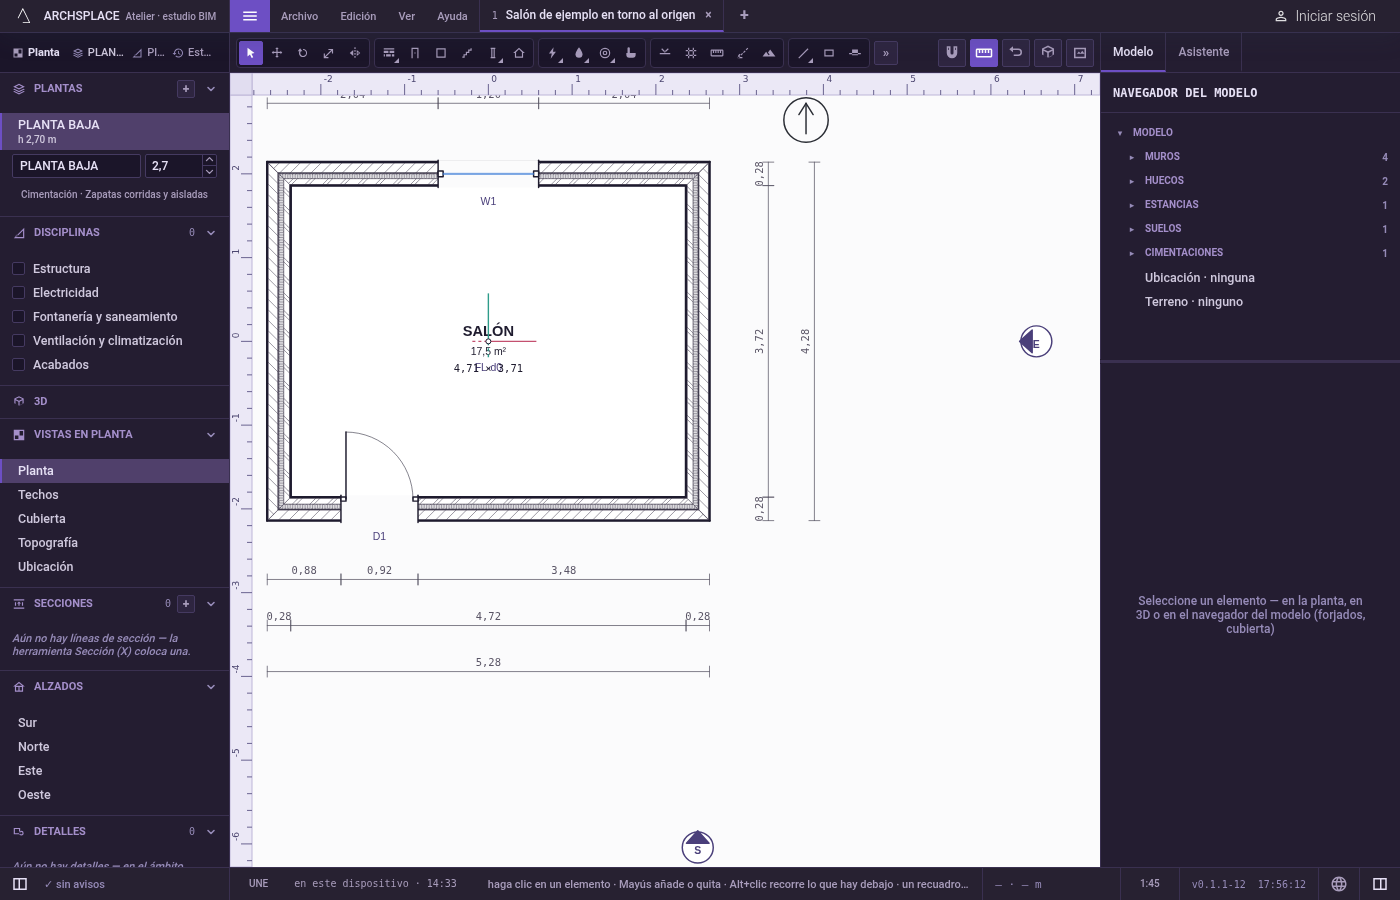Open the plumbing water drop tool

579,53
